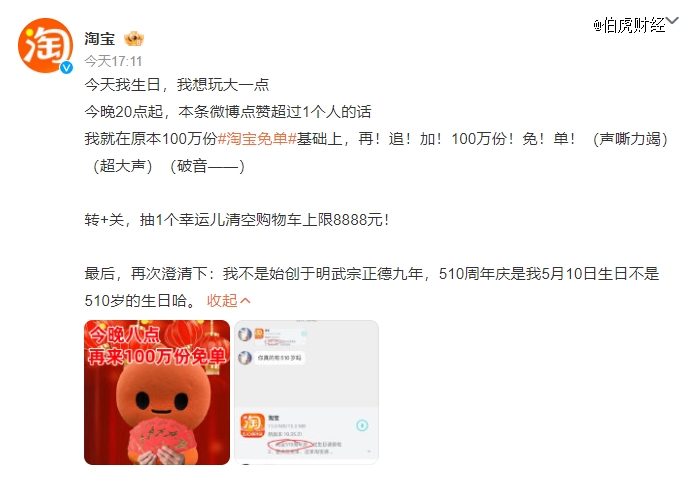
Task: Open the post timestamp 今天17:11
Action: click(113, 61)
